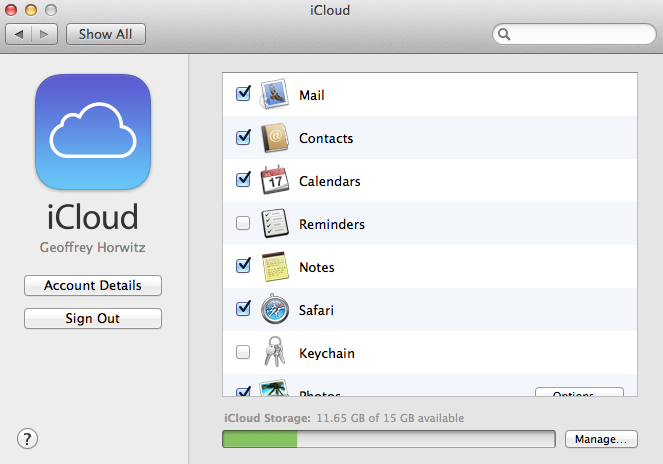Screen dimensions: 663x464
Task: Click the Contacts label text
Action: (326, 138)
